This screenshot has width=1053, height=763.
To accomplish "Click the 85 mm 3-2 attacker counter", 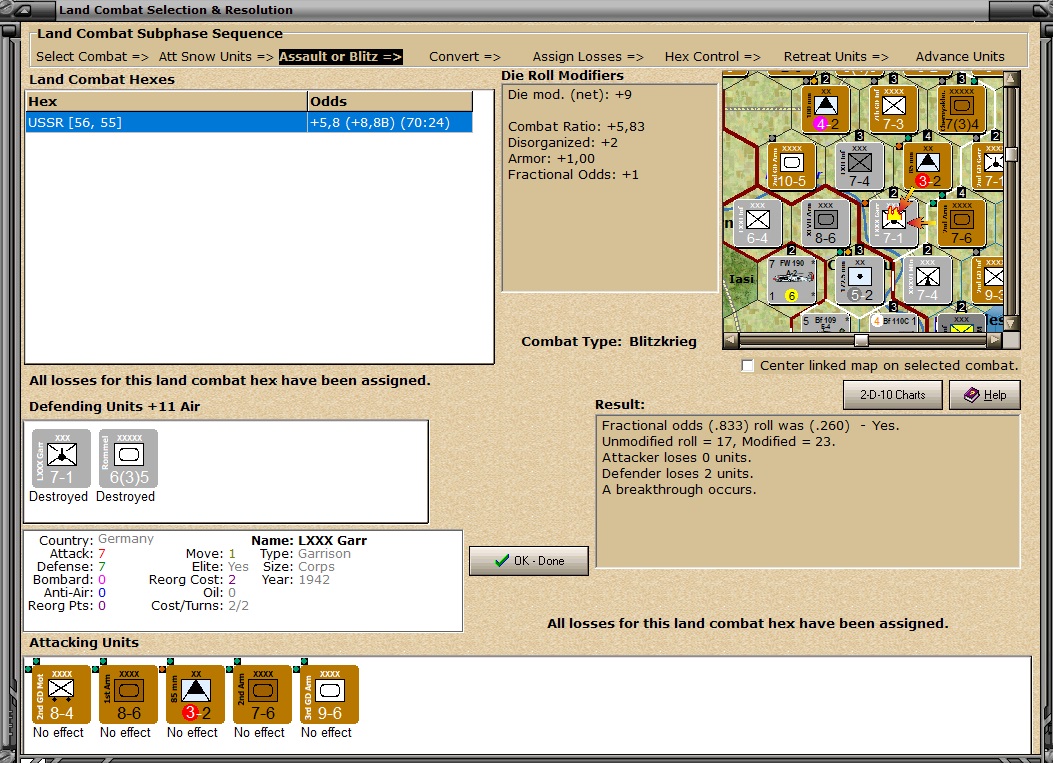I will [x=192, y=694].
